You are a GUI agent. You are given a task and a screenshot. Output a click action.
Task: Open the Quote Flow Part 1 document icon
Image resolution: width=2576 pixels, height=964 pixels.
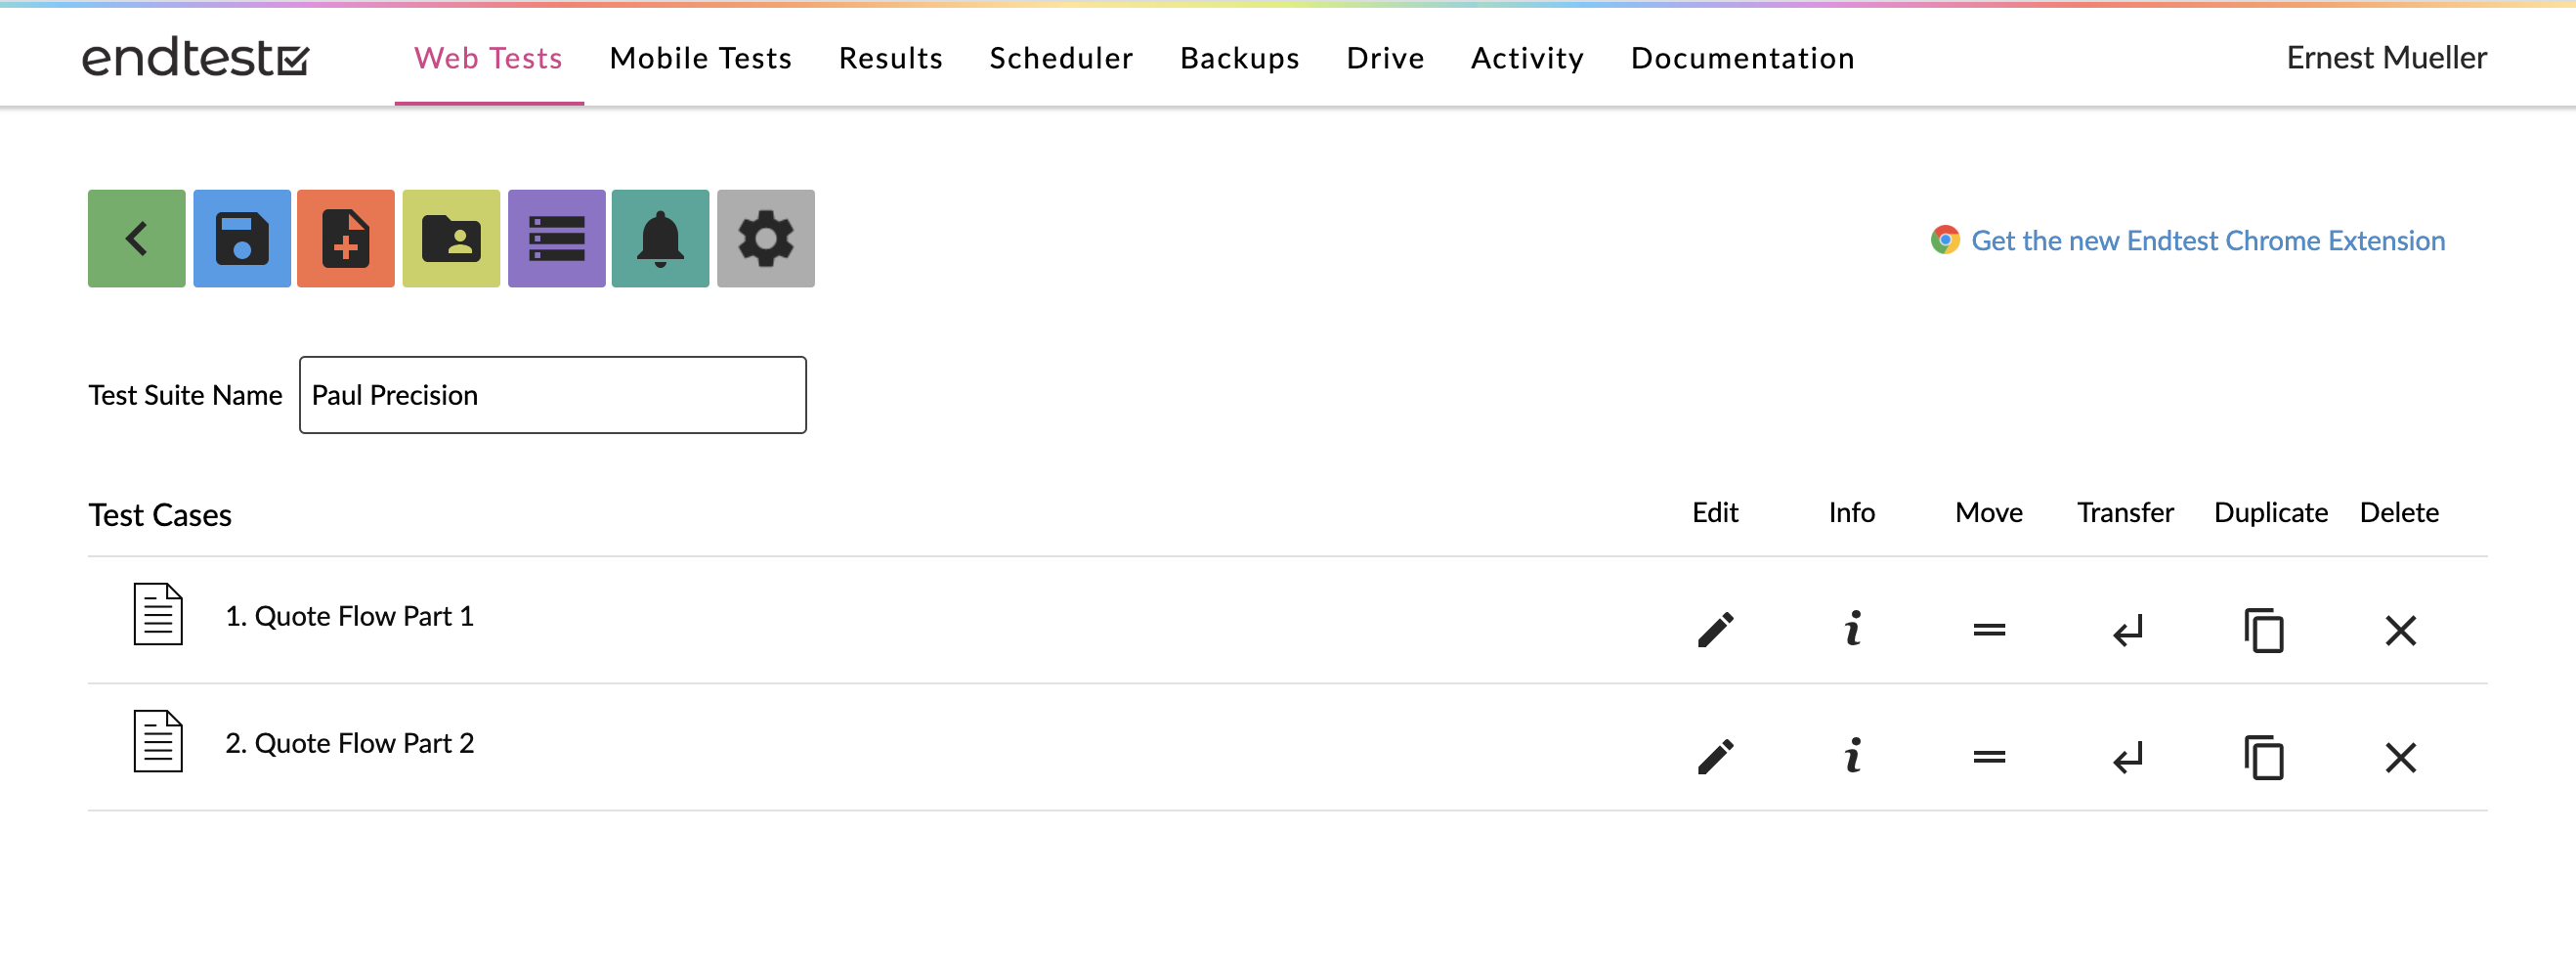[158, 615]
